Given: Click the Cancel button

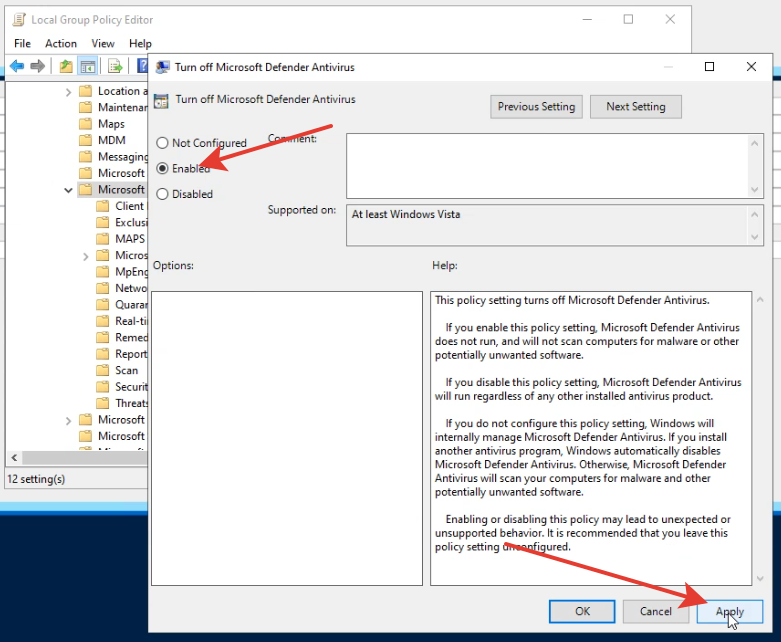Looking at the screenshot, I should click(655, 611).
